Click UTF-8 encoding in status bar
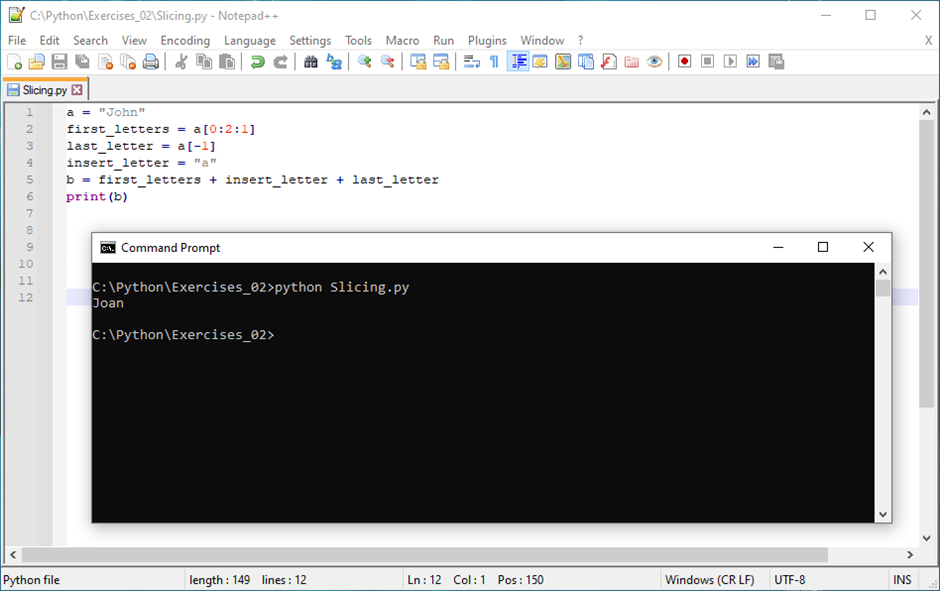The width and height of the screenshot is (940, 591). point(790,580)
